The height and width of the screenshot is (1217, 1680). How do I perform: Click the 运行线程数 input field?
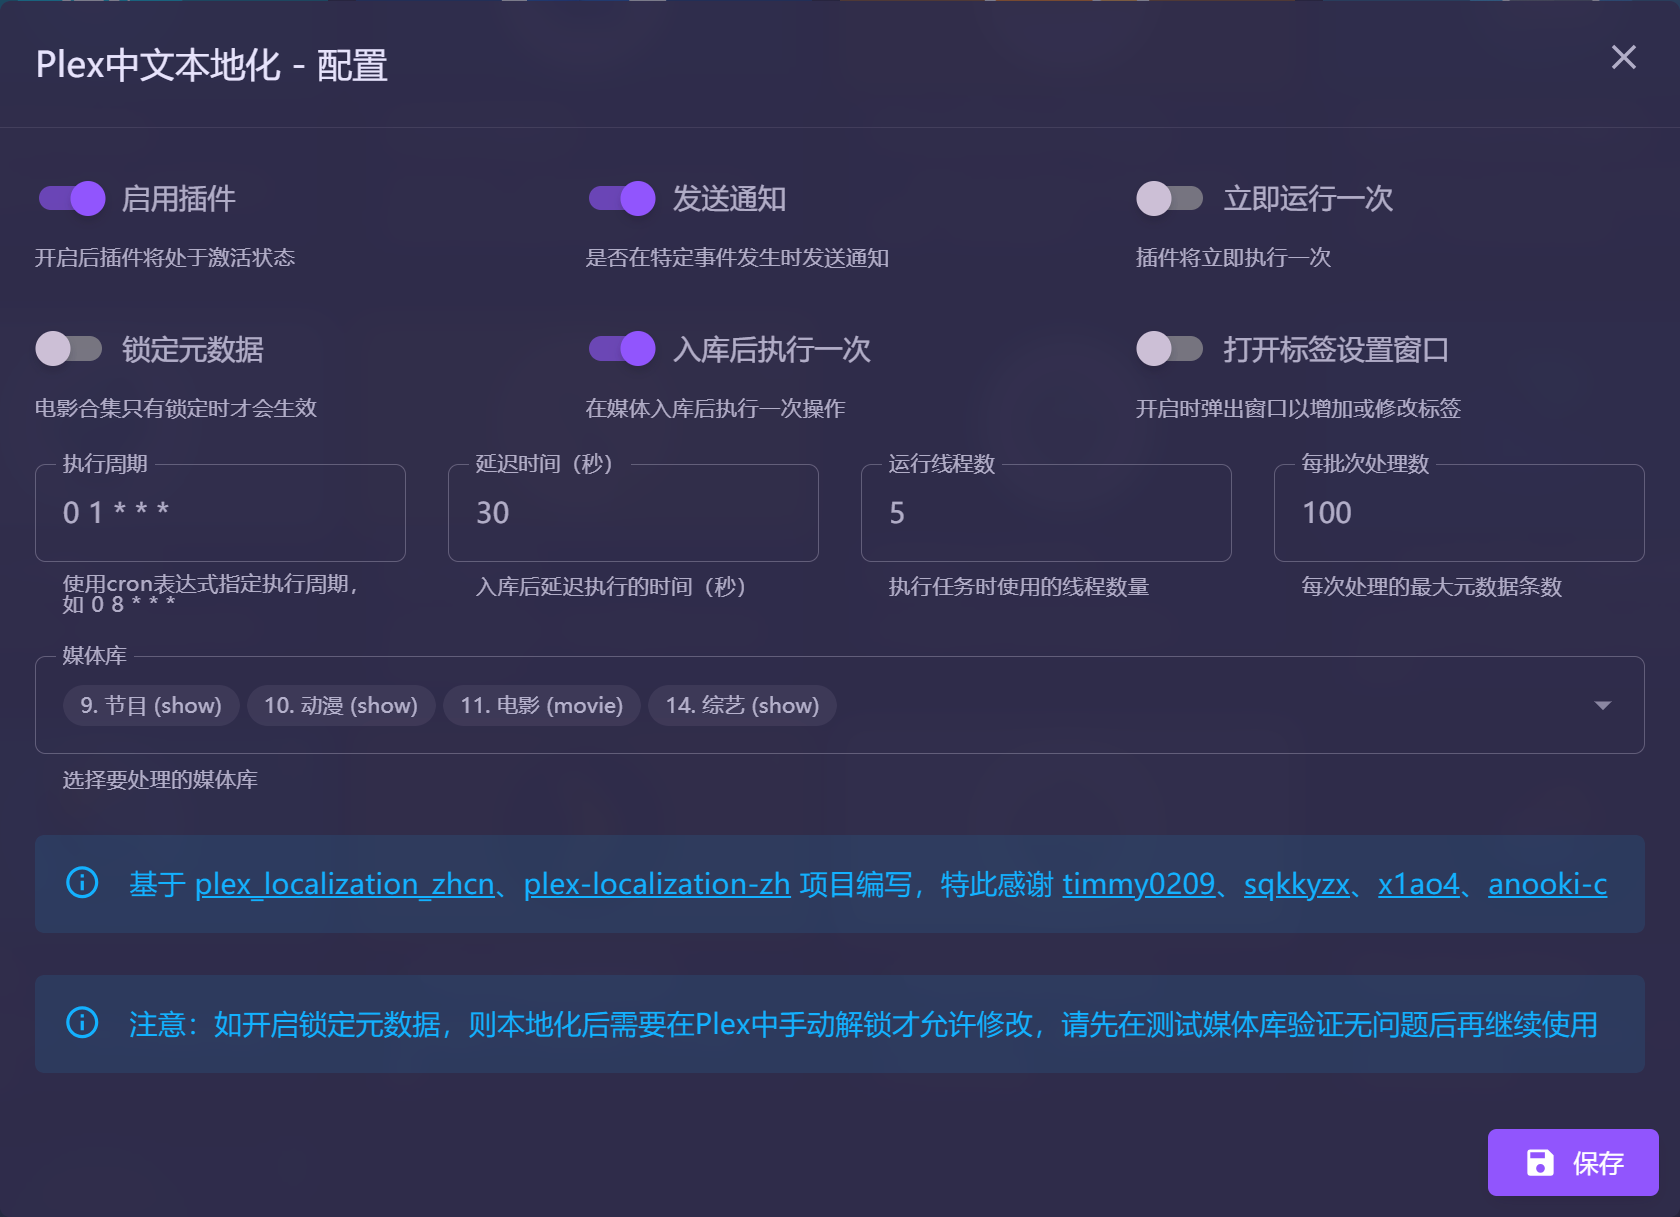coord(1046,513)
